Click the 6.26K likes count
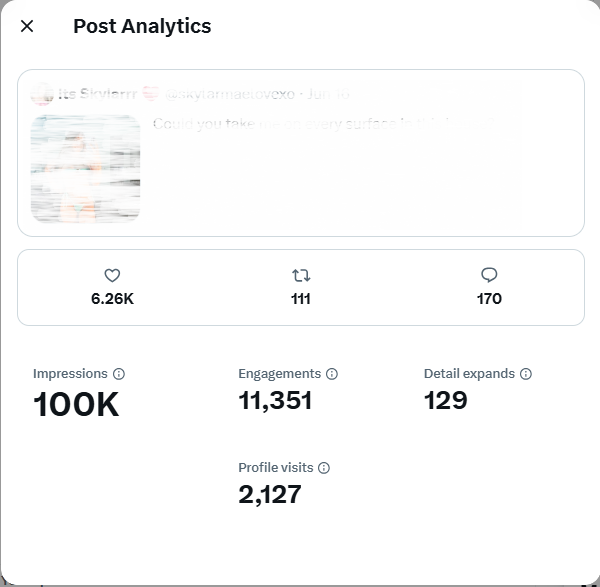Screen dimensions: 600x587 coord(112,299)
